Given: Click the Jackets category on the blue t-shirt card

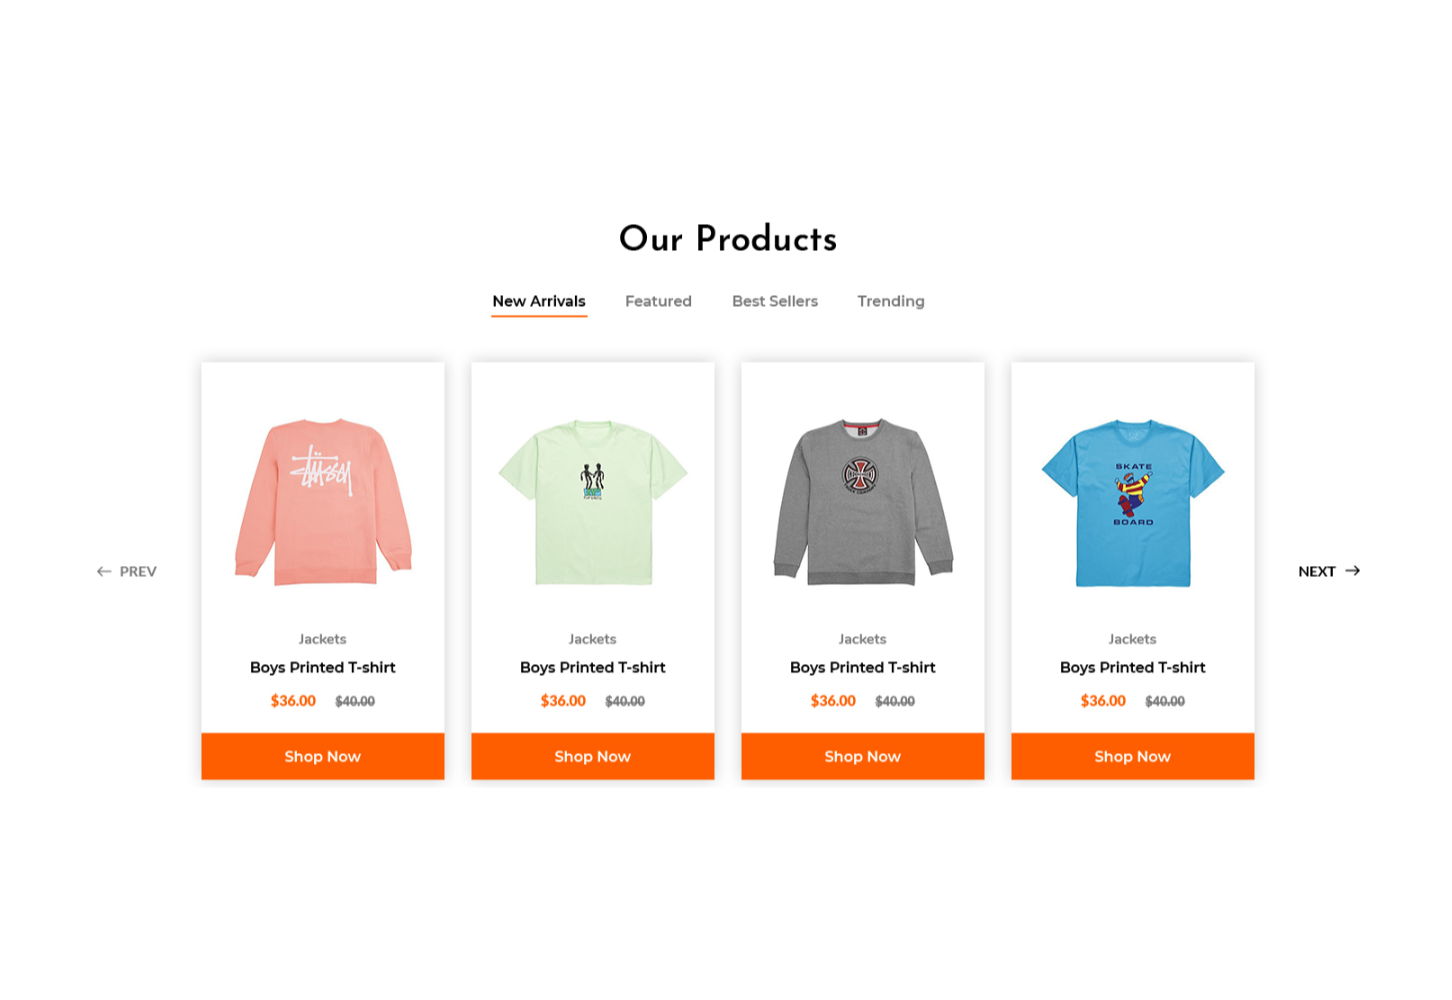Looking at the screenshot, I should [1133, 639].
